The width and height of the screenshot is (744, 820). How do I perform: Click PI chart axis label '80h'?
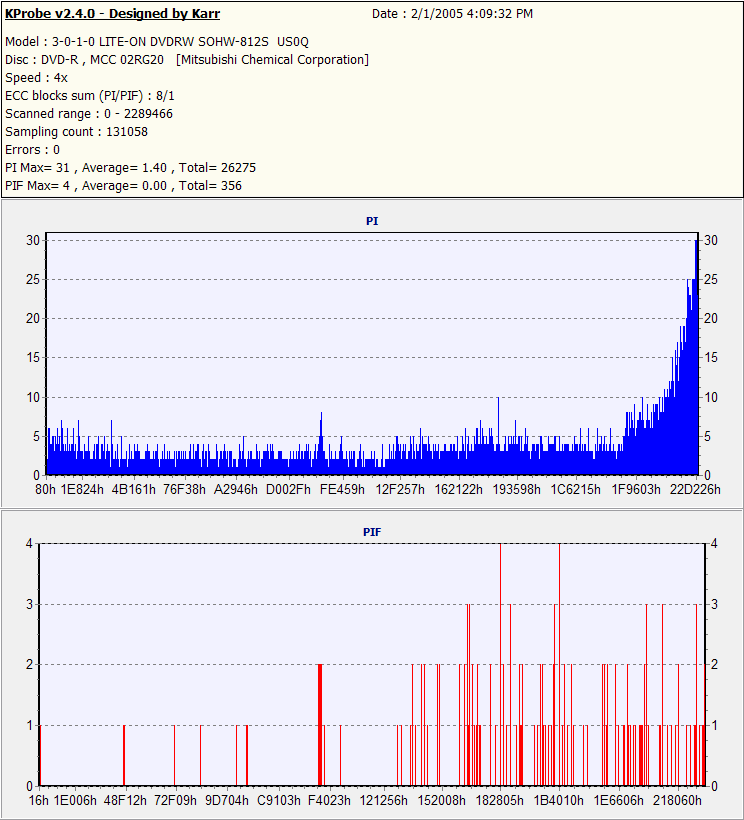(x=45, y=489)
